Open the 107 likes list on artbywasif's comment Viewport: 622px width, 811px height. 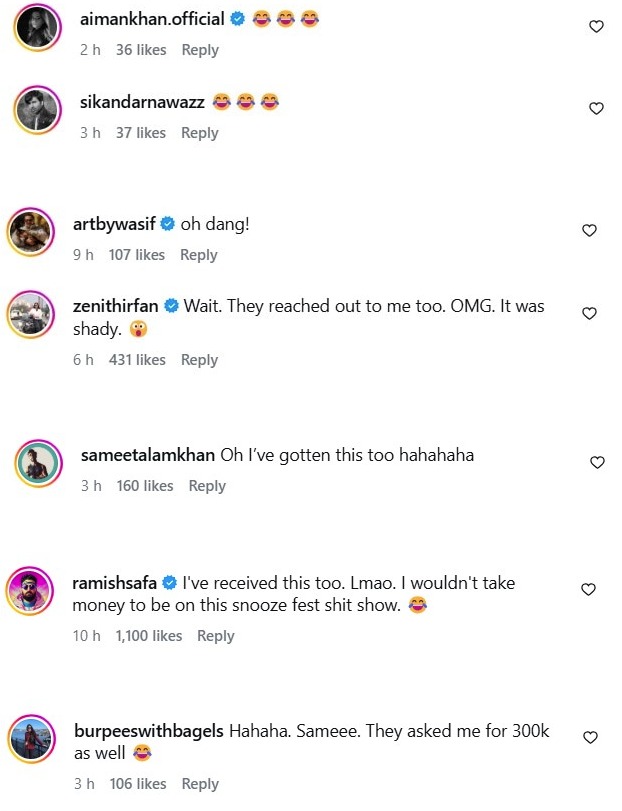[137, 255]
